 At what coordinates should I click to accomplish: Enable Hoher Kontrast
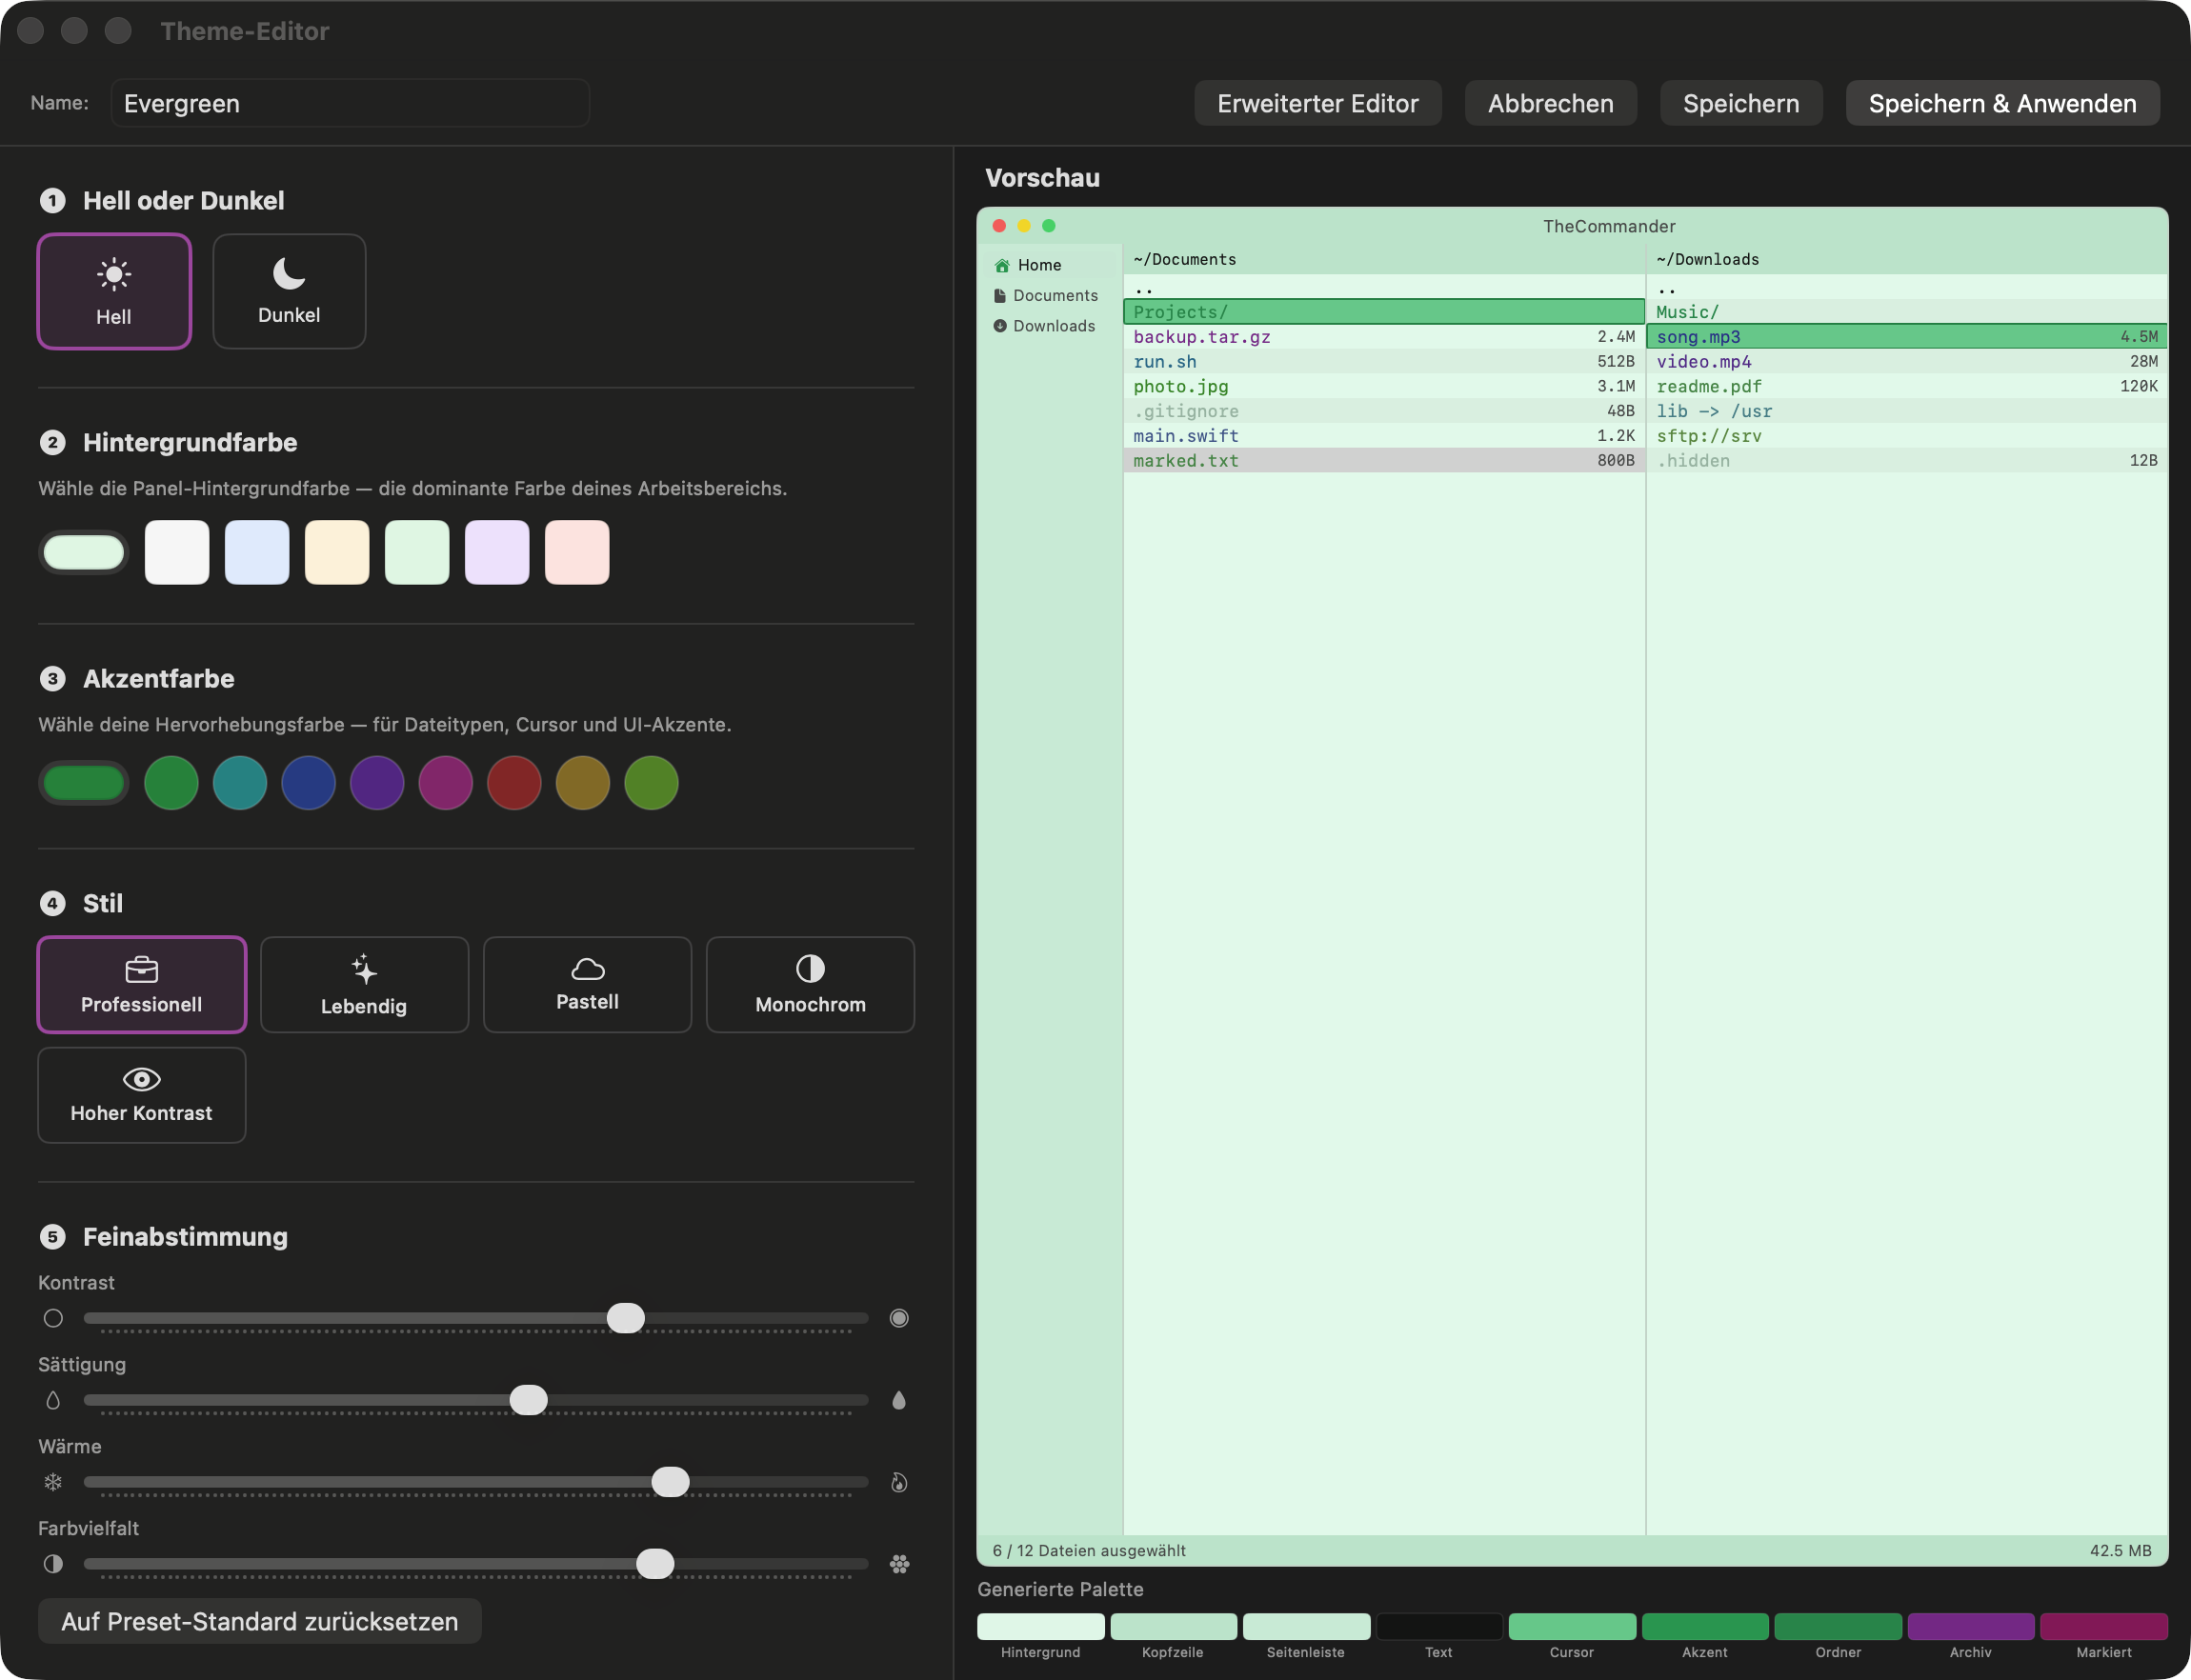[141, 1094]
